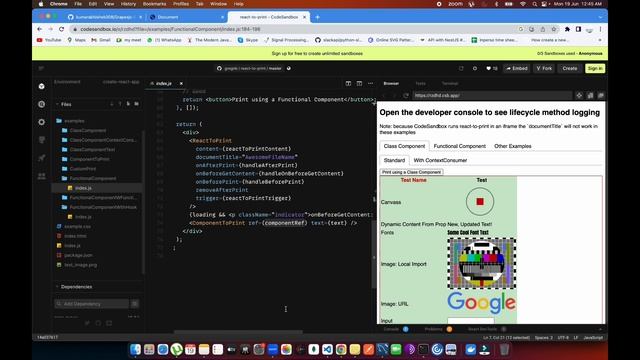Image resolution: width=640 pixels, height=360 pixels.
Task: Switch to the Terminal tab
Action: [450, 83]
